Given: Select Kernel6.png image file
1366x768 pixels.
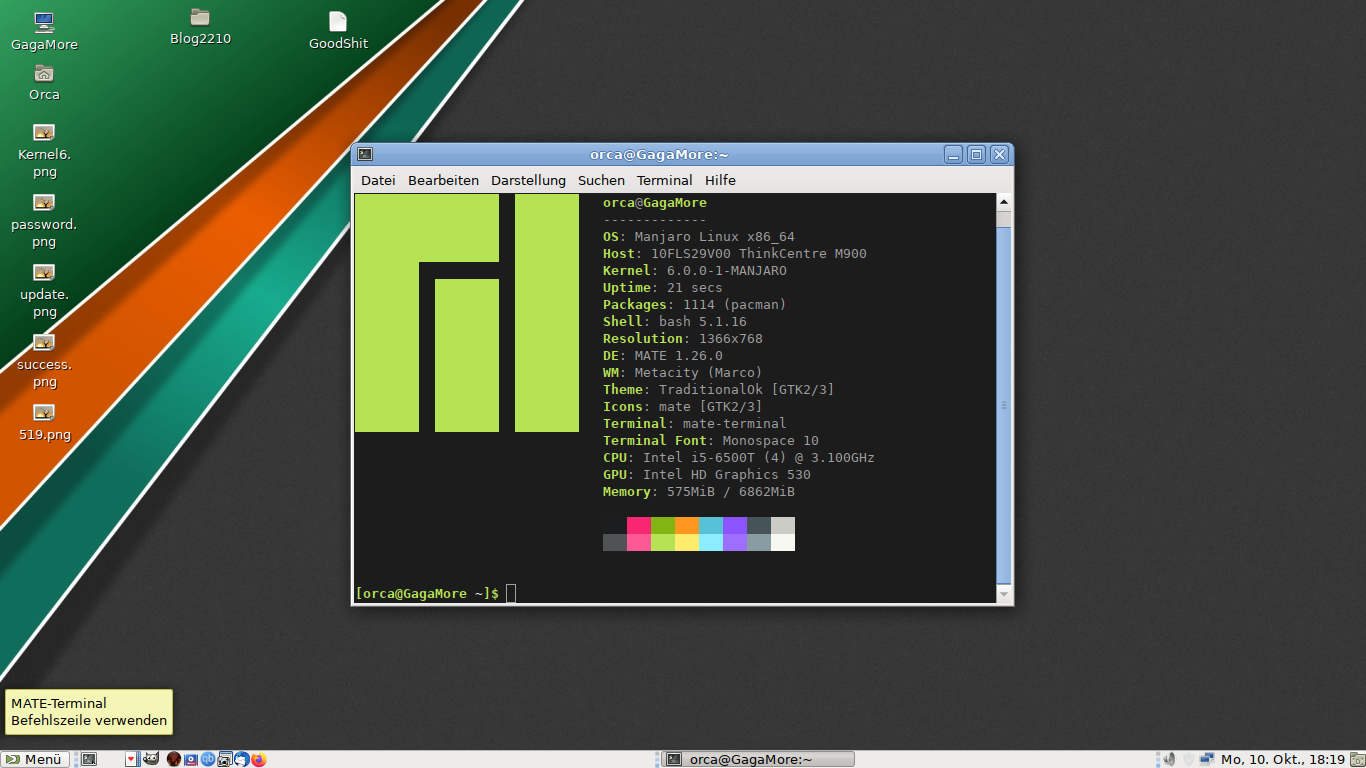Looking at the screenshot, I should tap(44, 151).
